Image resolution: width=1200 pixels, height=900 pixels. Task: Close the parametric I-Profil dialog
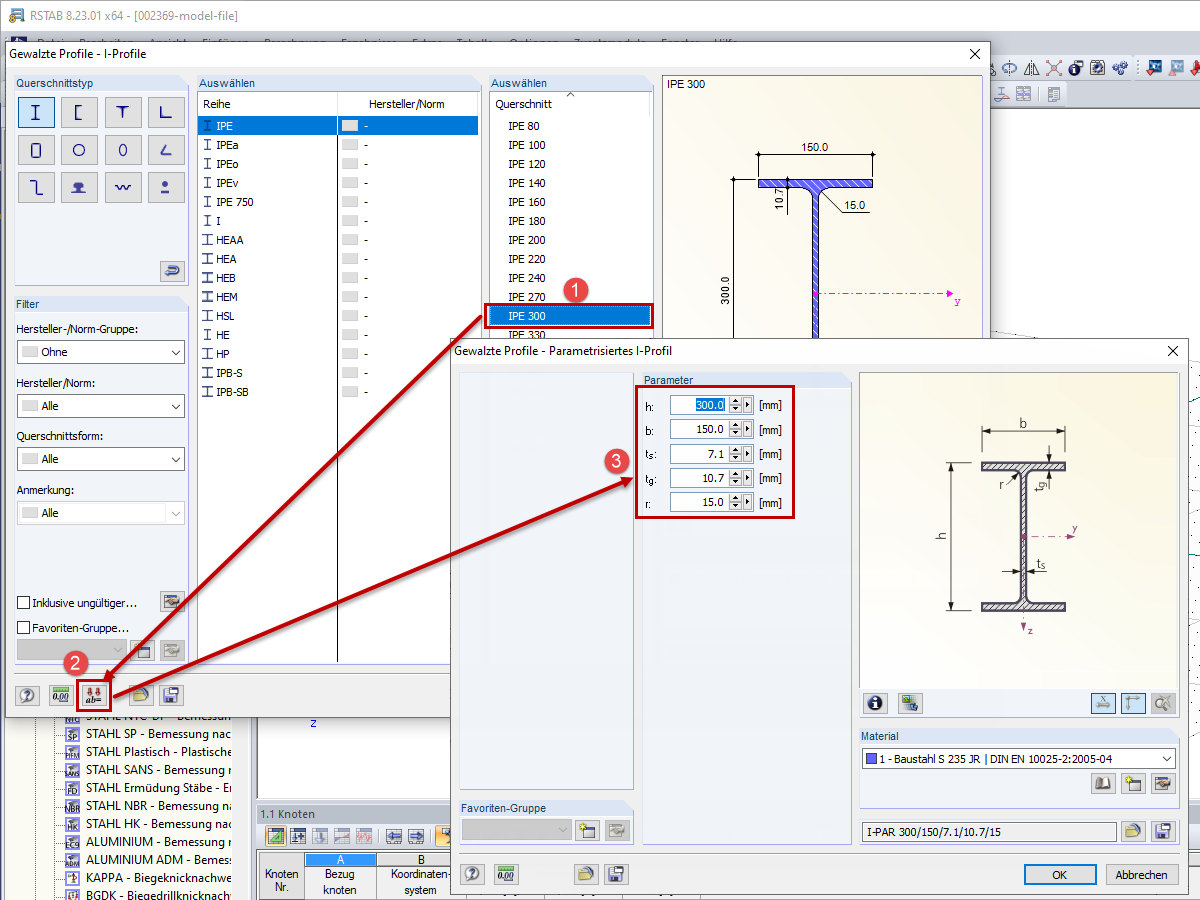(1173, 351)
